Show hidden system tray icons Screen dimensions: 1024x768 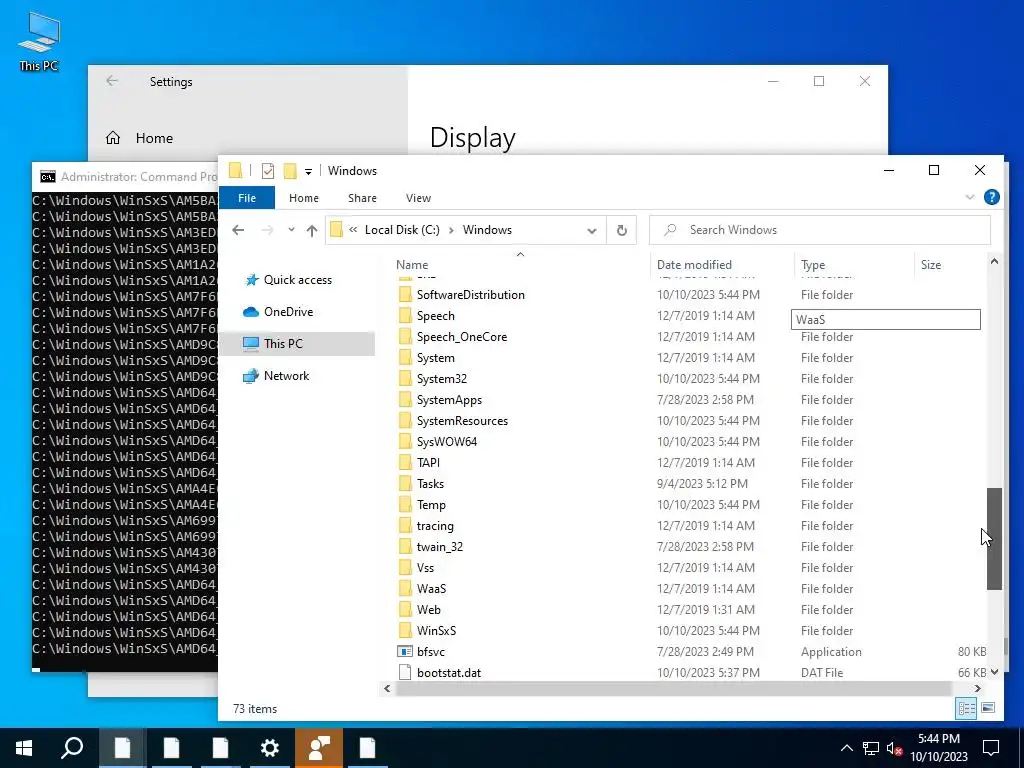pyautogui.click(x=846, y=748)
